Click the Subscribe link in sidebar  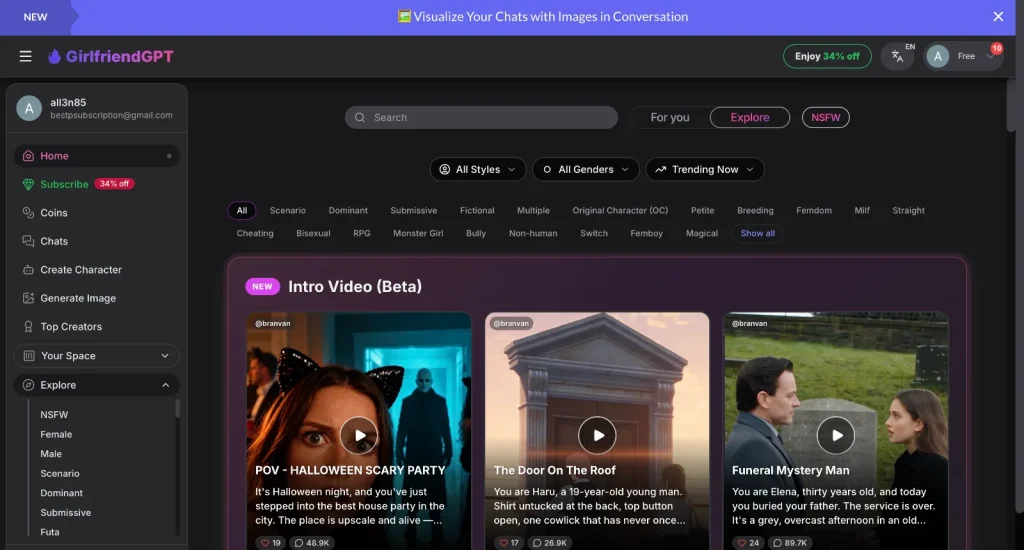pos(64,184)
